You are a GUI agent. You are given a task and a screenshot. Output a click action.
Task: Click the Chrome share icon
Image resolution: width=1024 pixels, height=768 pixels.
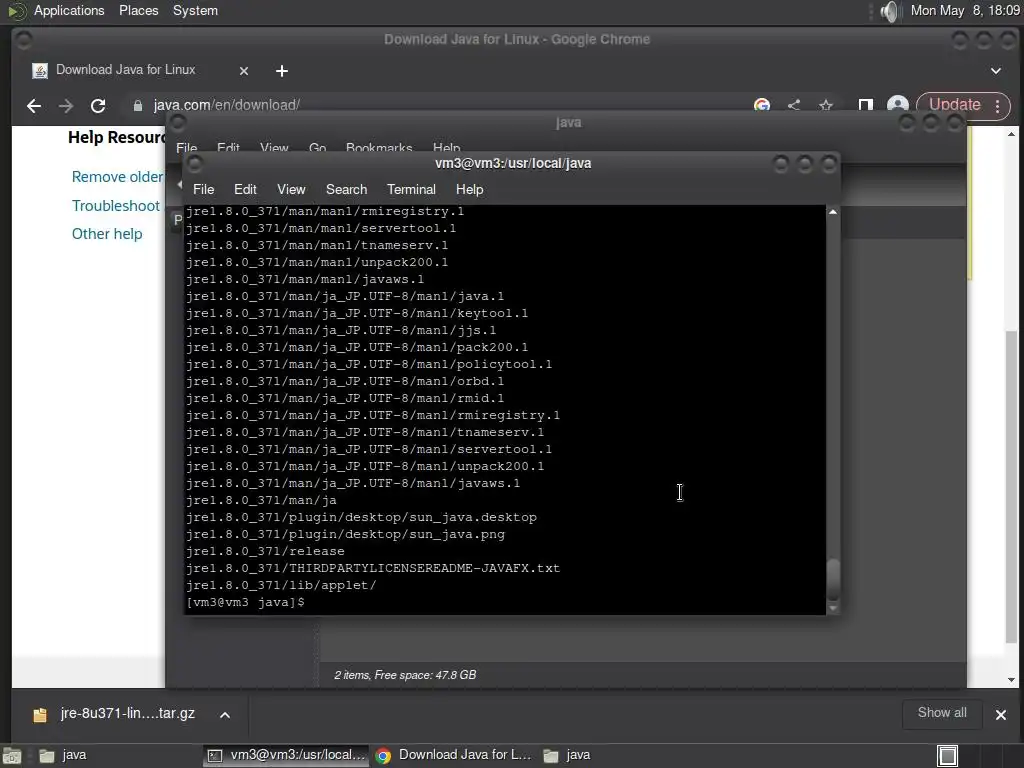[793, 104]
